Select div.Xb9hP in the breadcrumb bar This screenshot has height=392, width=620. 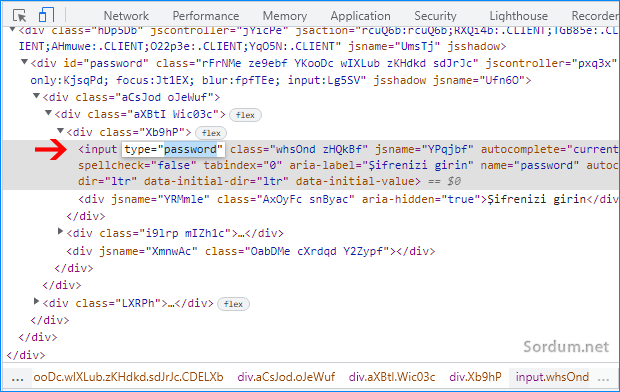(475, 377)
